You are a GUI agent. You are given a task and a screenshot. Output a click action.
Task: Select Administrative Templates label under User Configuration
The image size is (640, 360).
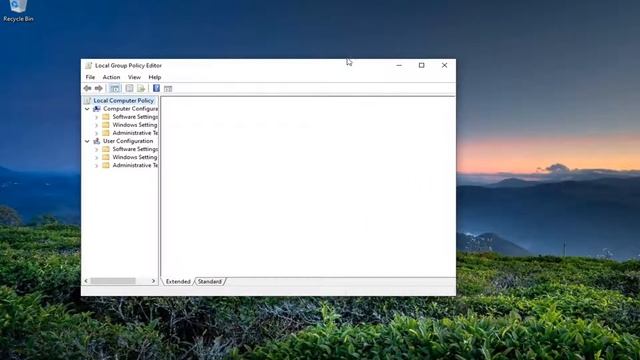click(x=135, y=165)
